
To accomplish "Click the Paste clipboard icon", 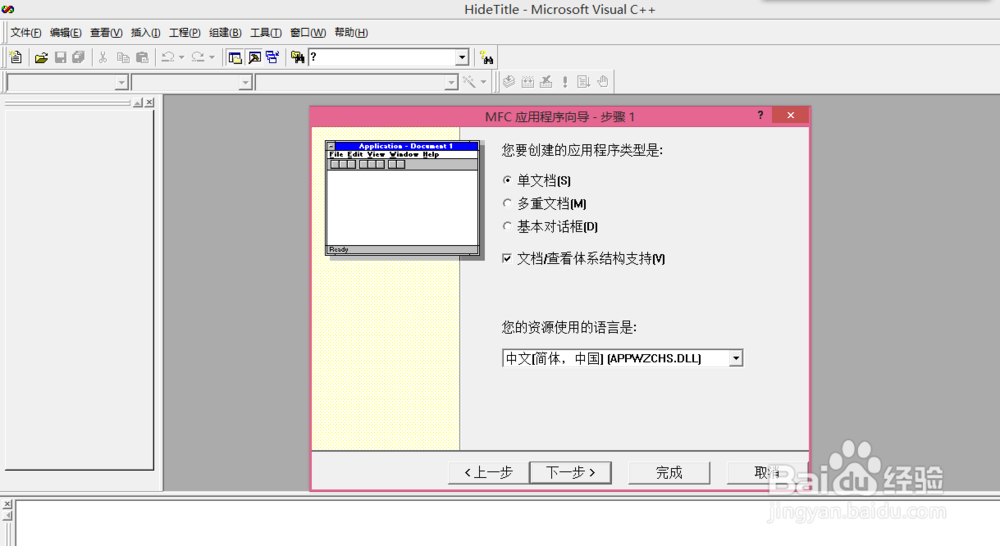I will point(142,57).
